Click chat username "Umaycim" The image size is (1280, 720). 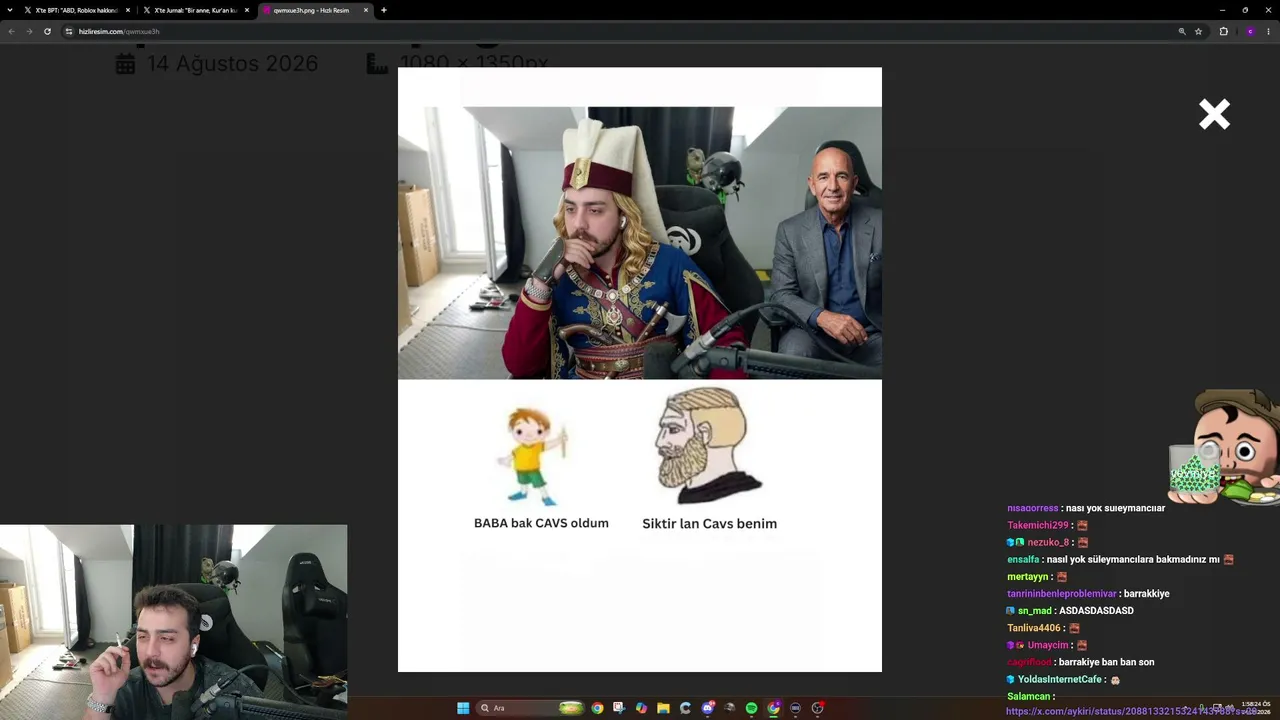point(1048,645)
